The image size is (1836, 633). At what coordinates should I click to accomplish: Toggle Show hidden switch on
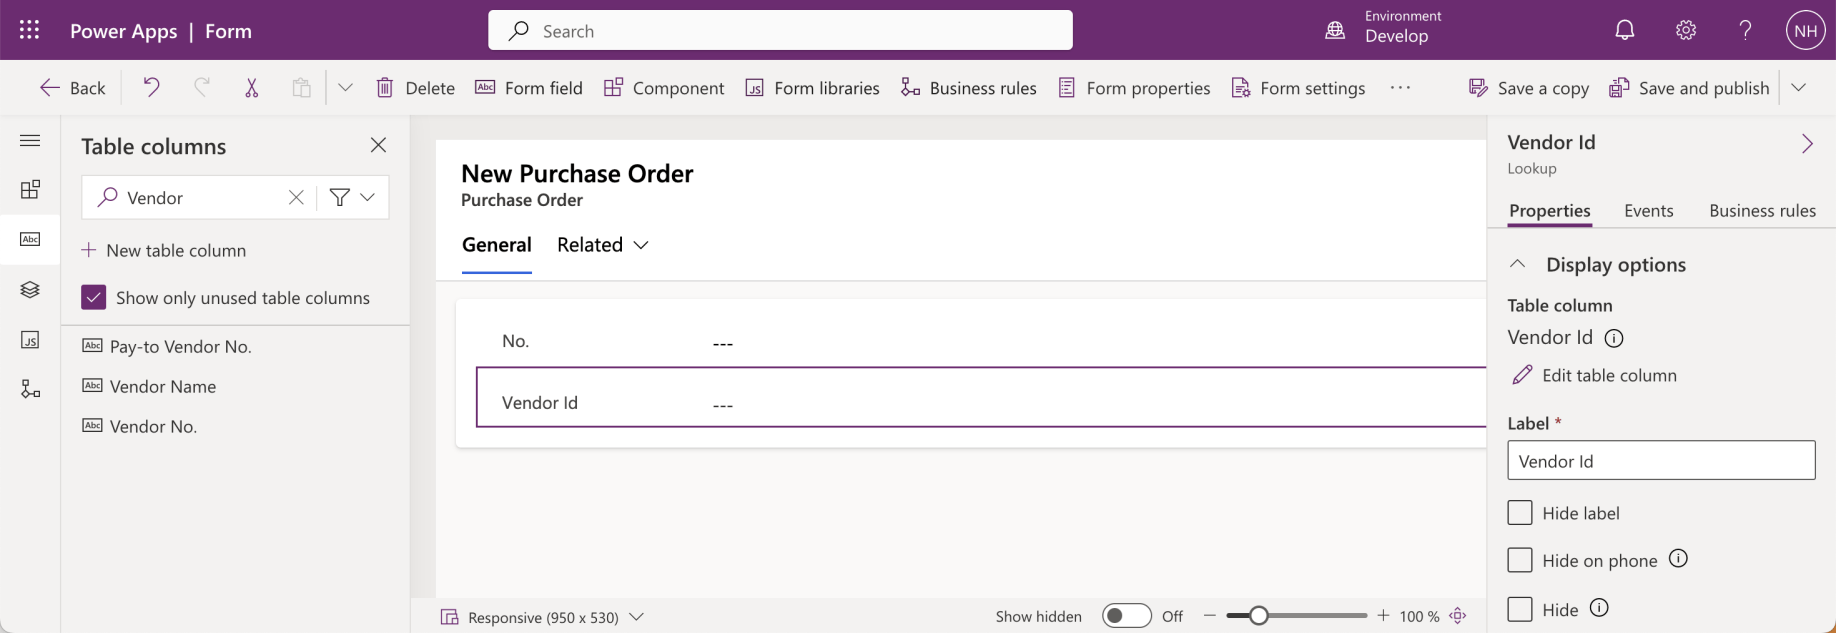coord(1127,616)
